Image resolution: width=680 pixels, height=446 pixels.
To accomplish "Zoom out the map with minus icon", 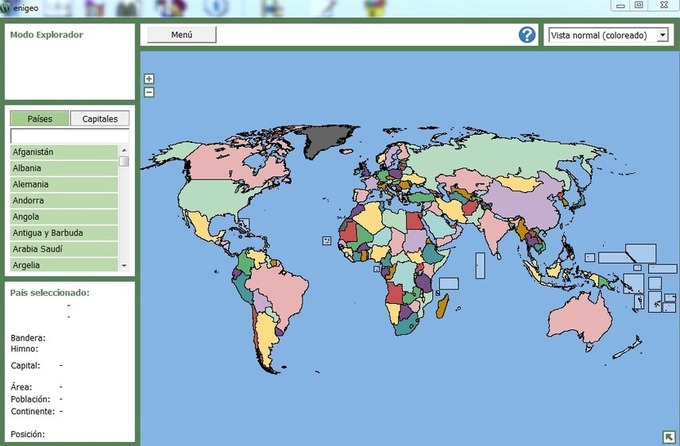I will point(149,92).
